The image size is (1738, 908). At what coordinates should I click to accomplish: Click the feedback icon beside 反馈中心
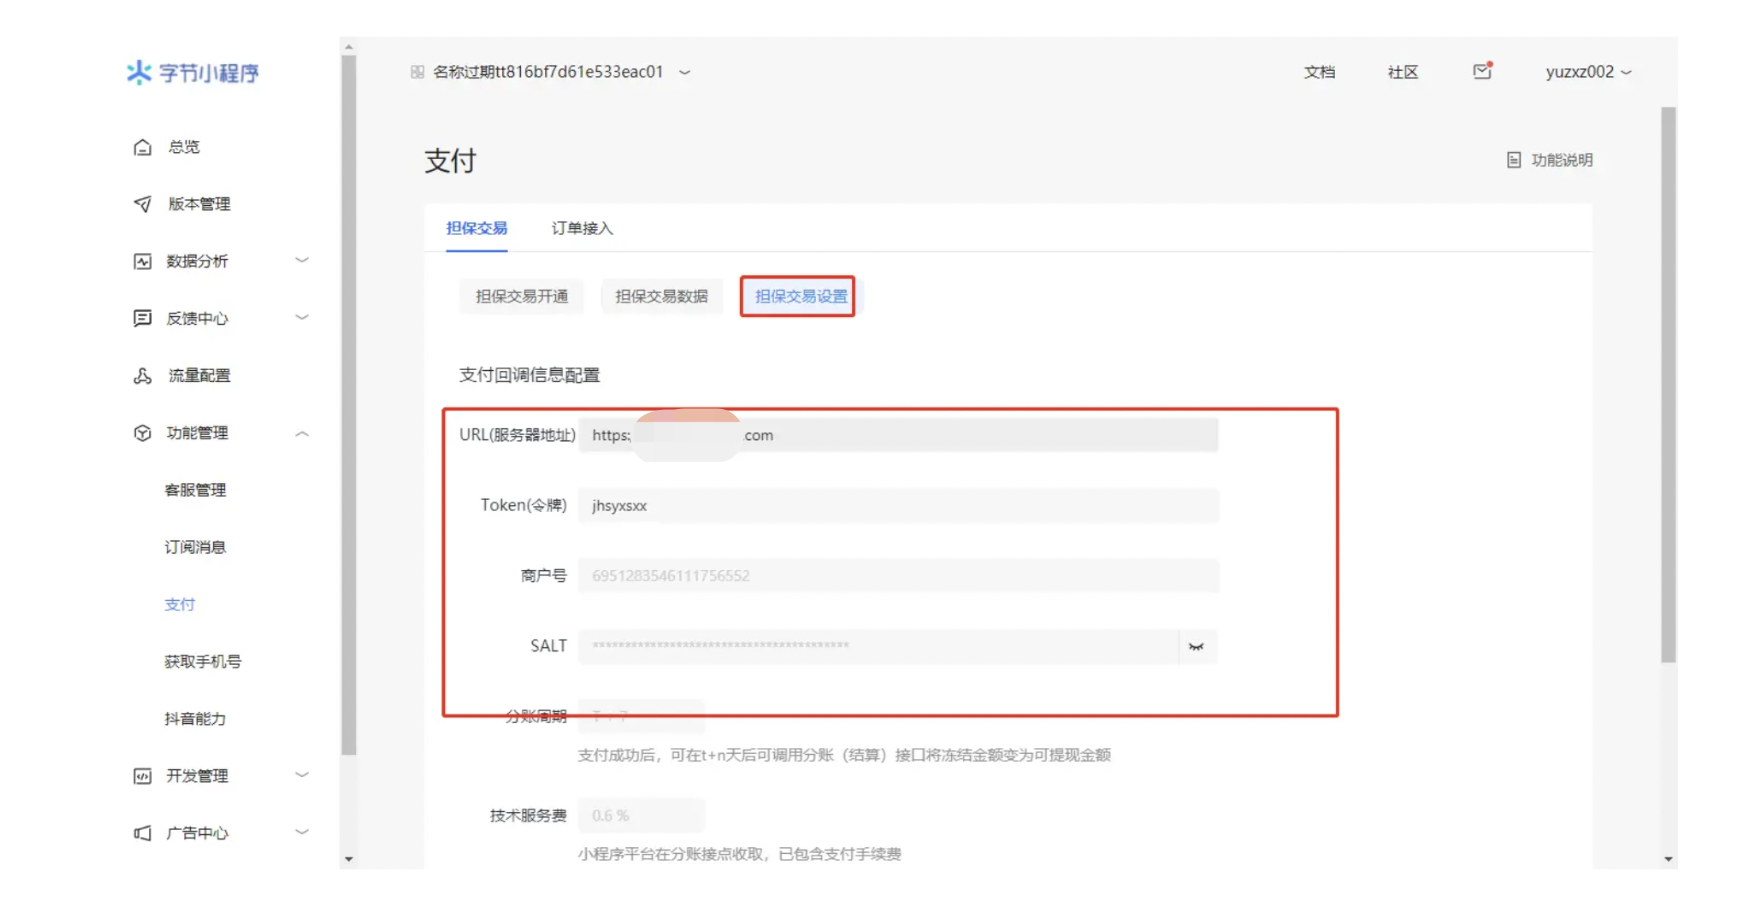pyautogui.click(x=143, y=318)
